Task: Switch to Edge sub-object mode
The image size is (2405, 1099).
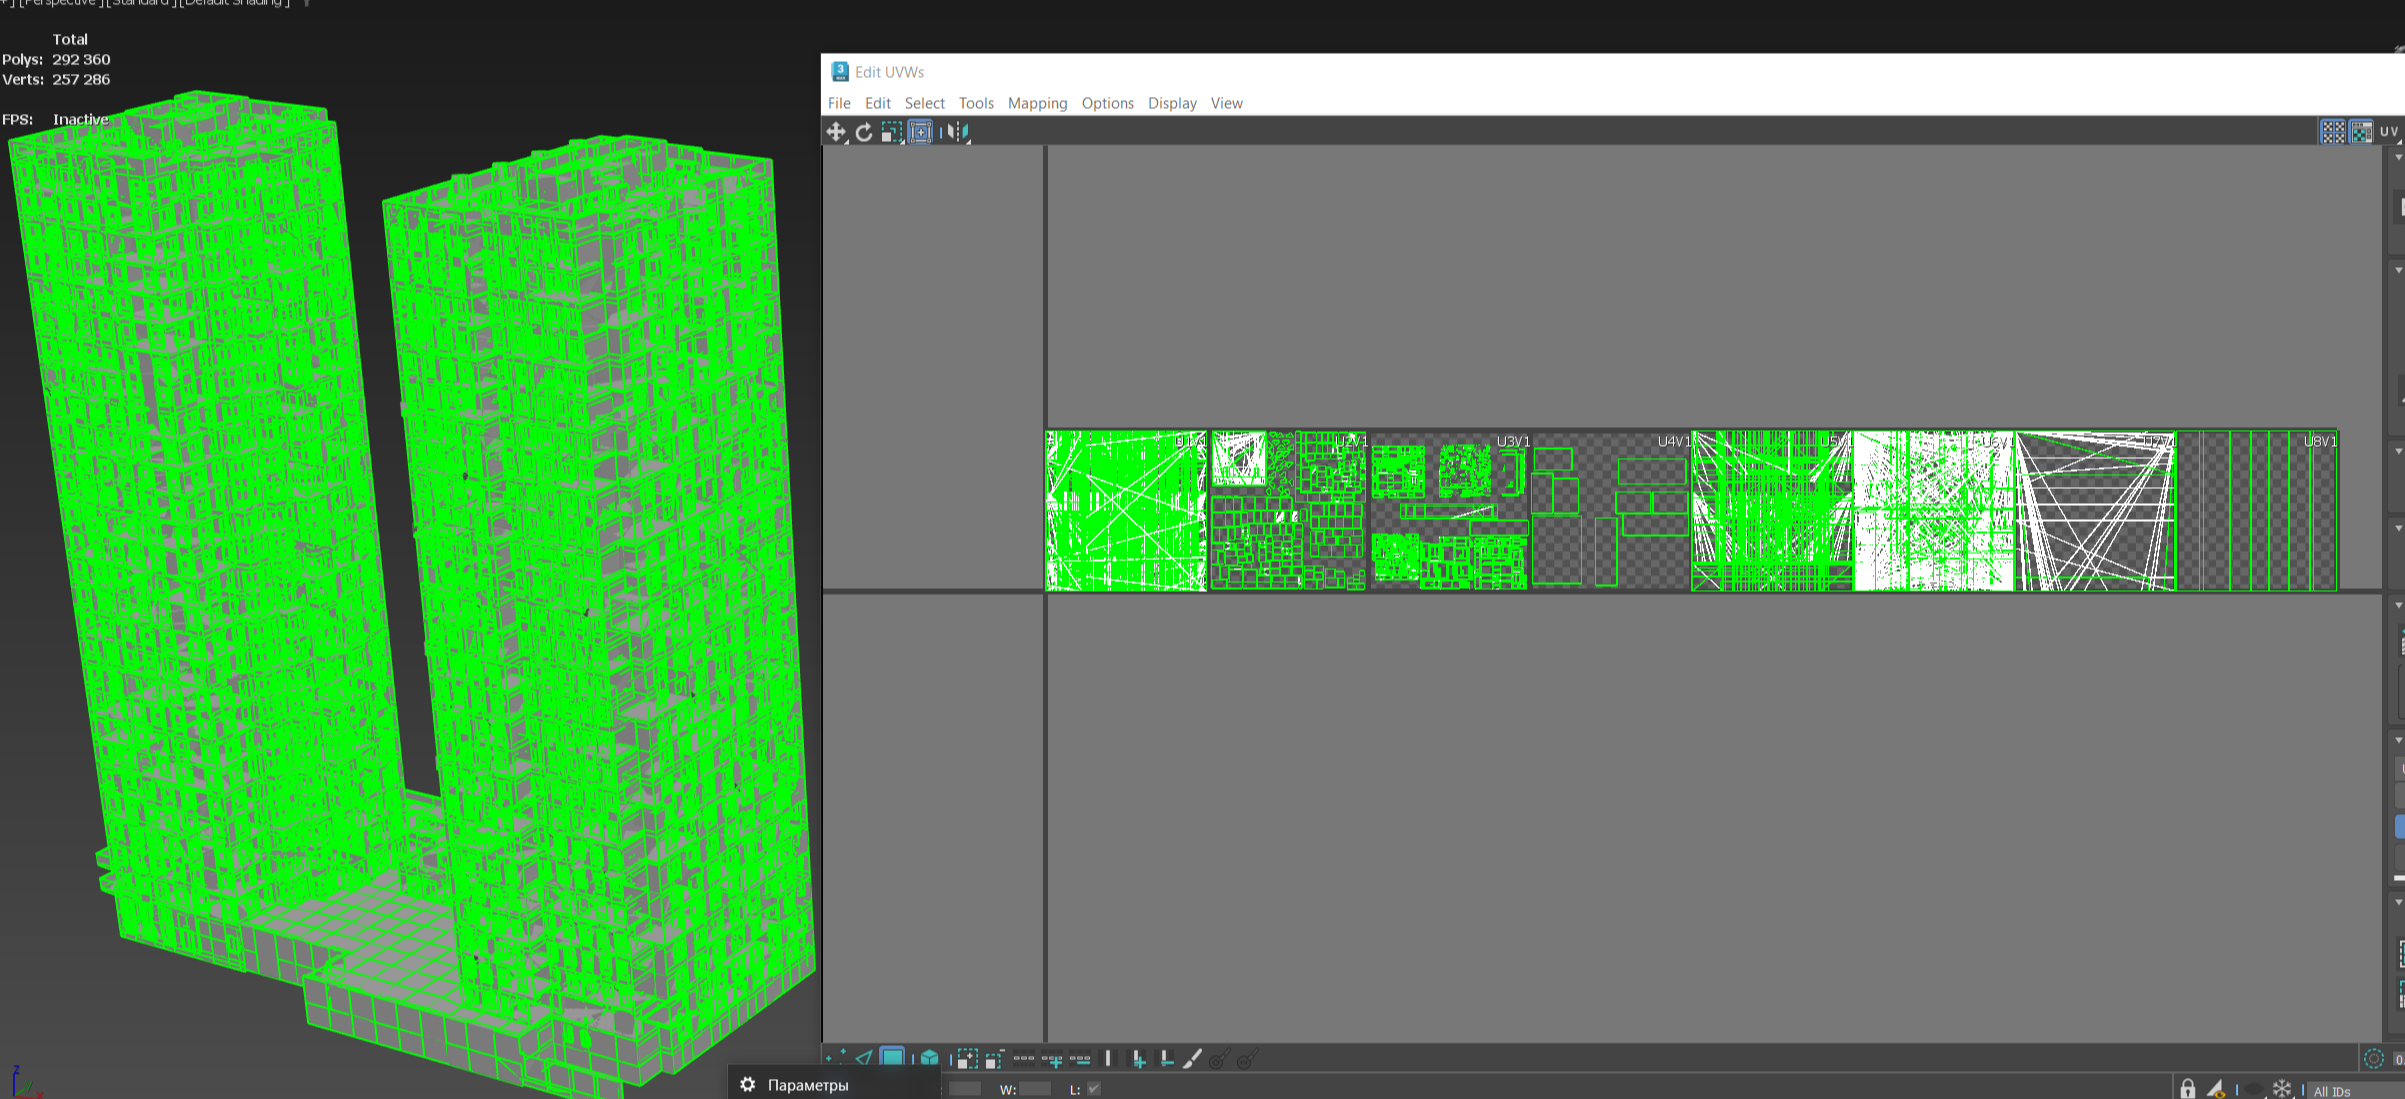Action: tap(864, 1058)
